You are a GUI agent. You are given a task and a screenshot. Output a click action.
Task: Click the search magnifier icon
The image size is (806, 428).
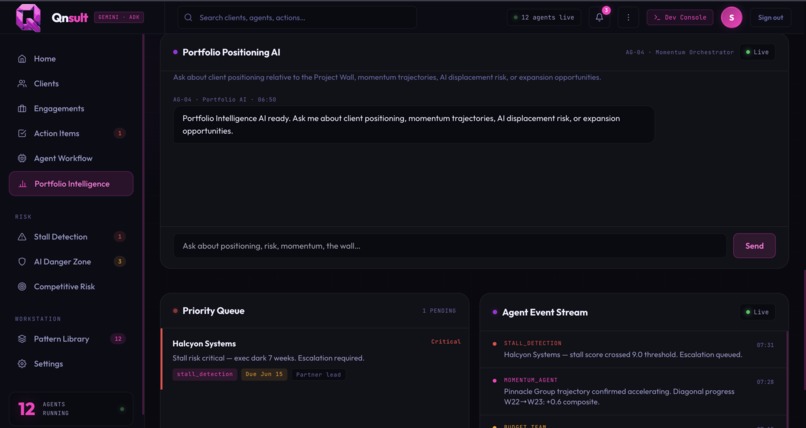(188, 17)
